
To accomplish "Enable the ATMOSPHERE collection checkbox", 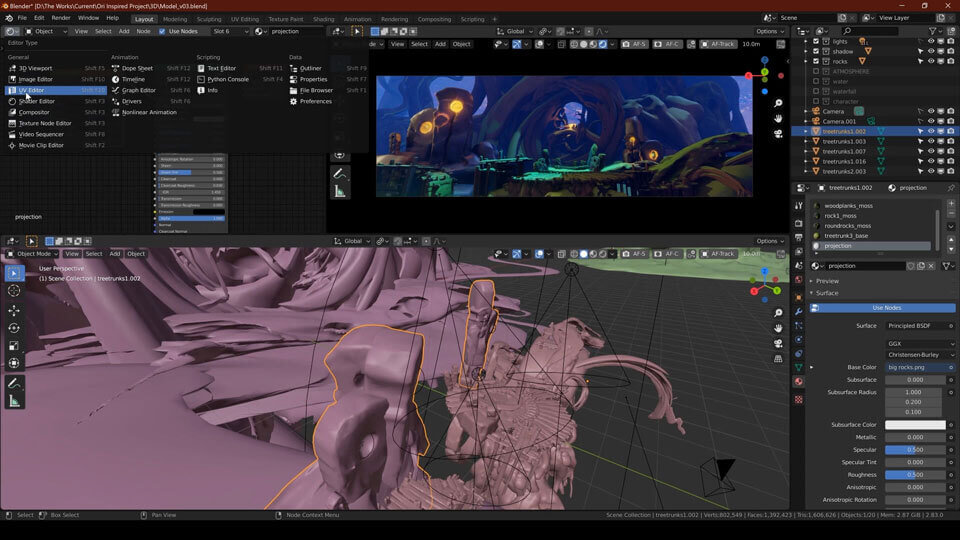I will click(816, 72).
